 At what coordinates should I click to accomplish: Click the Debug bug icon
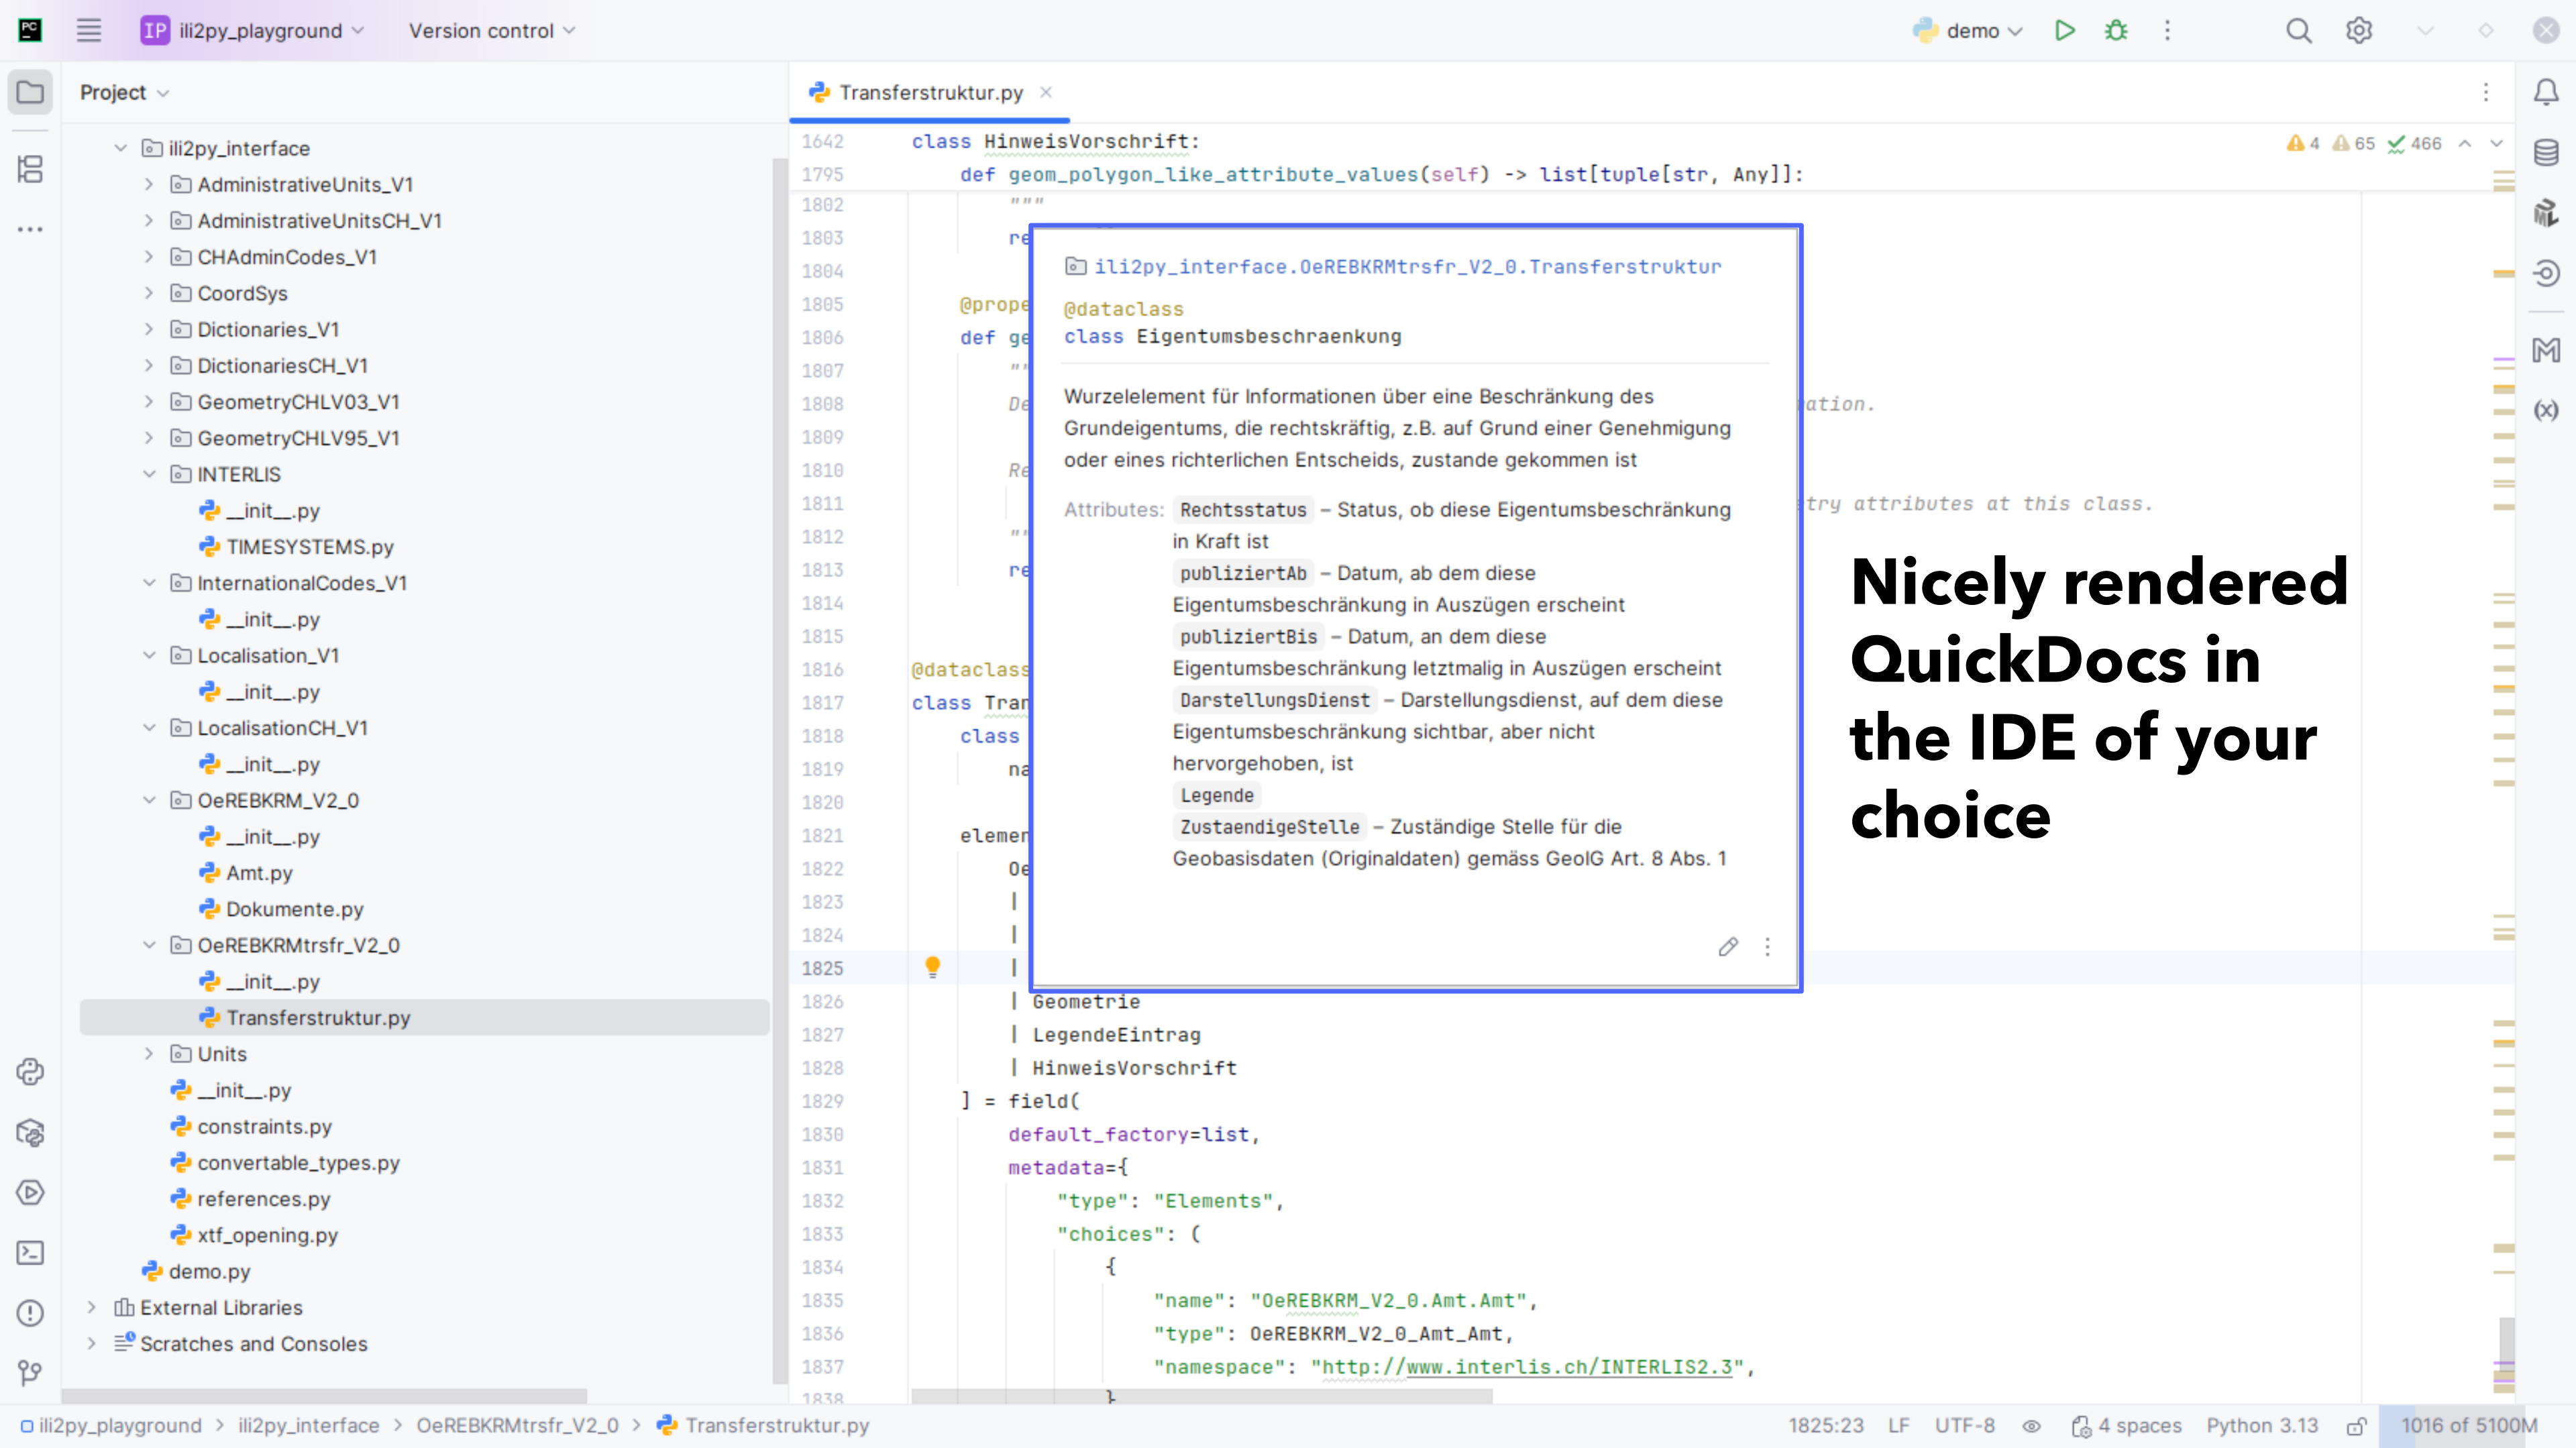[2116, 30]
